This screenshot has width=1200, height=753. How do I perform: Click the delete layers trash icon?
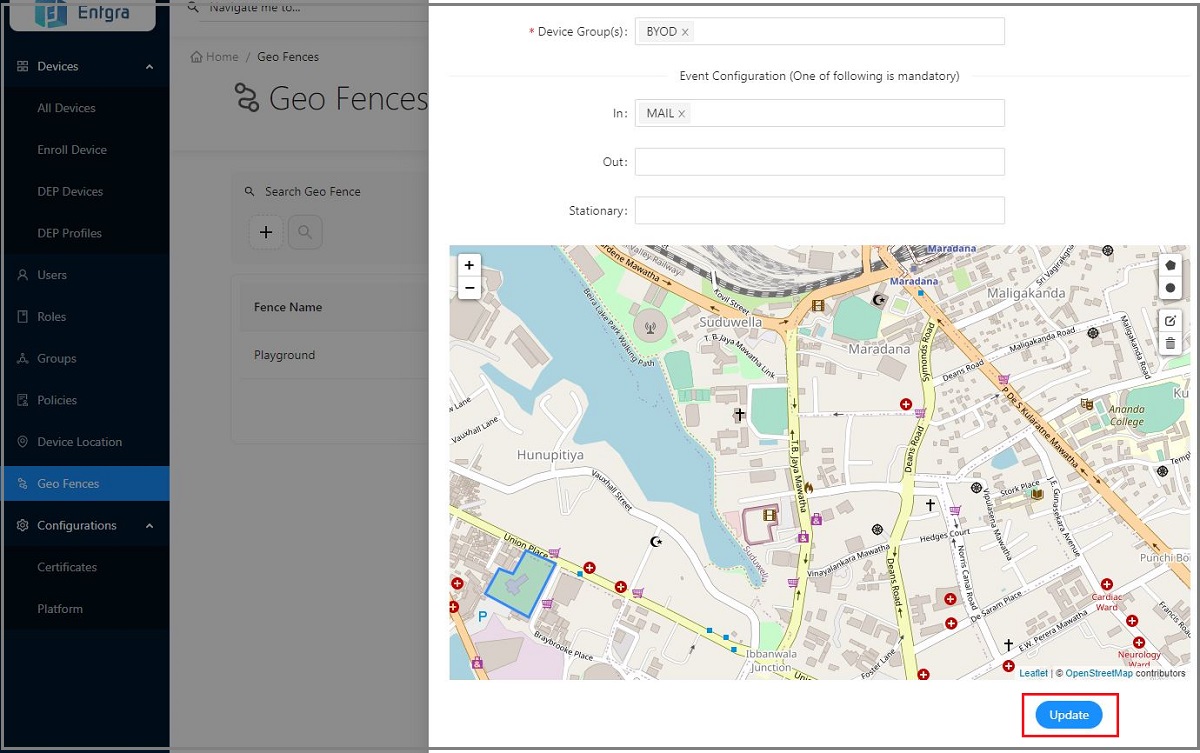(x=1171, y=344)
